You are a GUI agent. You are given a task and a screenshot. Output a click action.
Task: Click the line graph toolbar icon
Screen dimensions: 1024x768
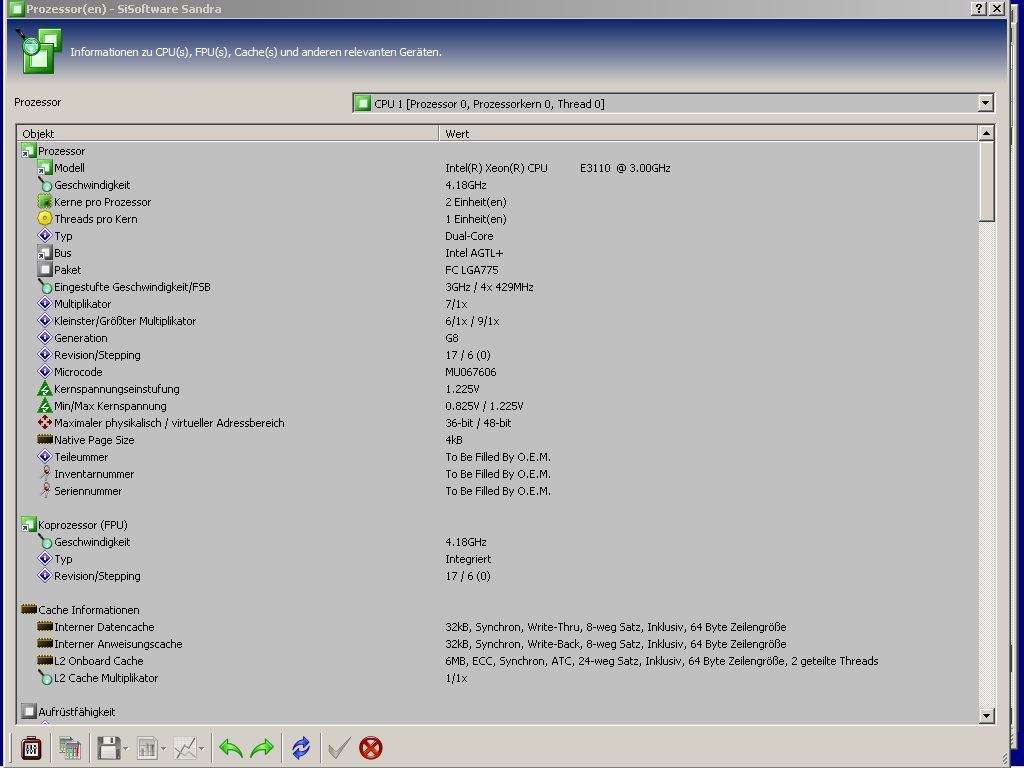(185, 748)
